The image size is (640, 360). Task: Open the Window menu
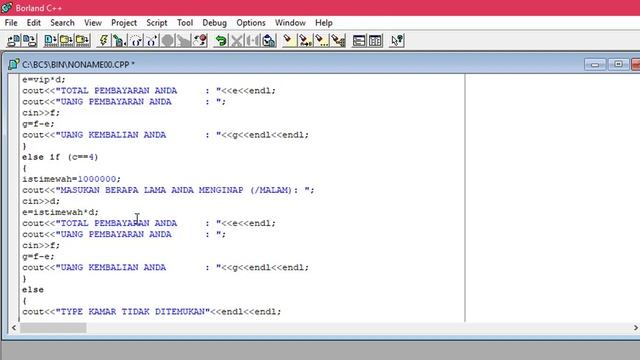point(290,23)
